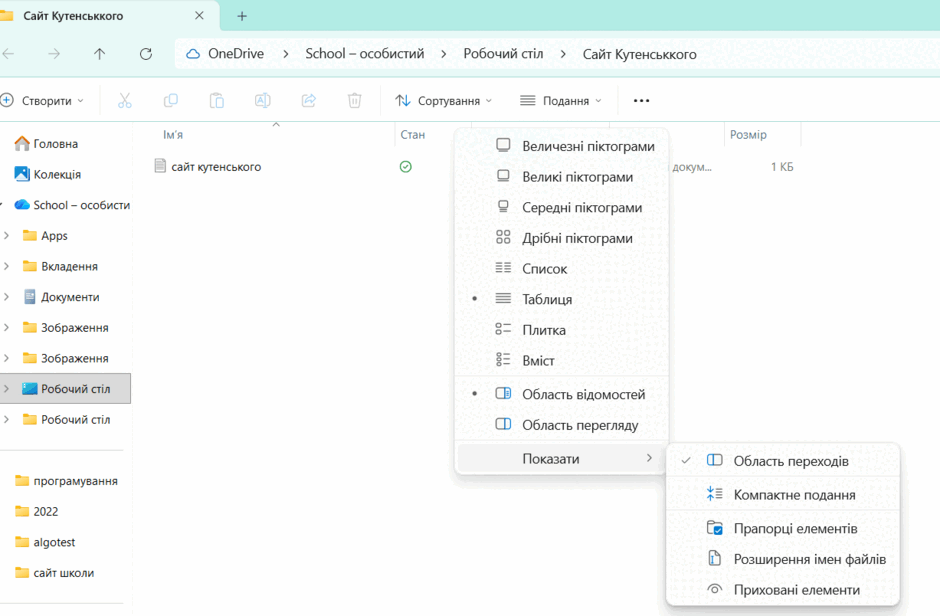Select the сайт кутенського file
Image resolution: width=940 pixels, height=616 pixels.
pyautogui.click(x=216, y=167)
